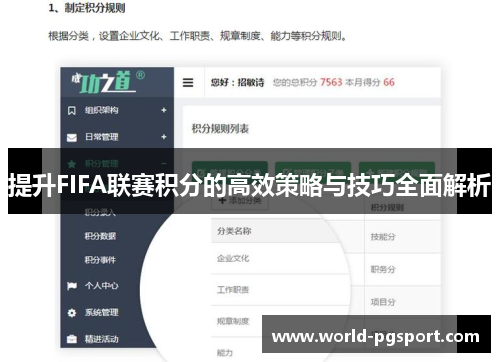Select the 技能分 rule row
This screenshot has width=500, height=362.
403,237
